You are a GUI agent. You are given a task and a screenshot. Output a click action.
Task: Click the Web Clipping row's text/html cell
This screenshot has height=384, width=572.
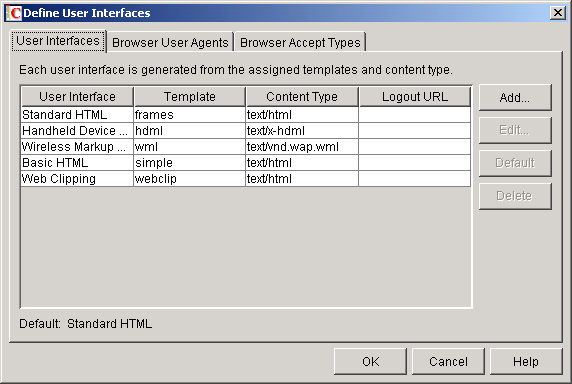[302, 179]
